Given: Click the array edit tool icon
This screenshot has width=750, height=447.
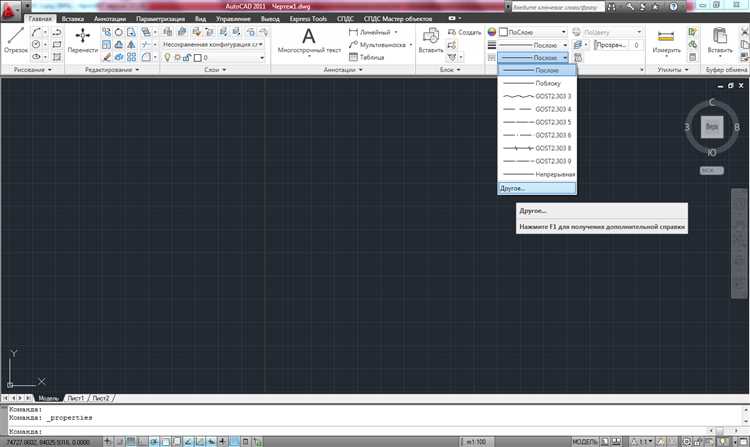Looking at the screenshot, I should pos(132,57).
